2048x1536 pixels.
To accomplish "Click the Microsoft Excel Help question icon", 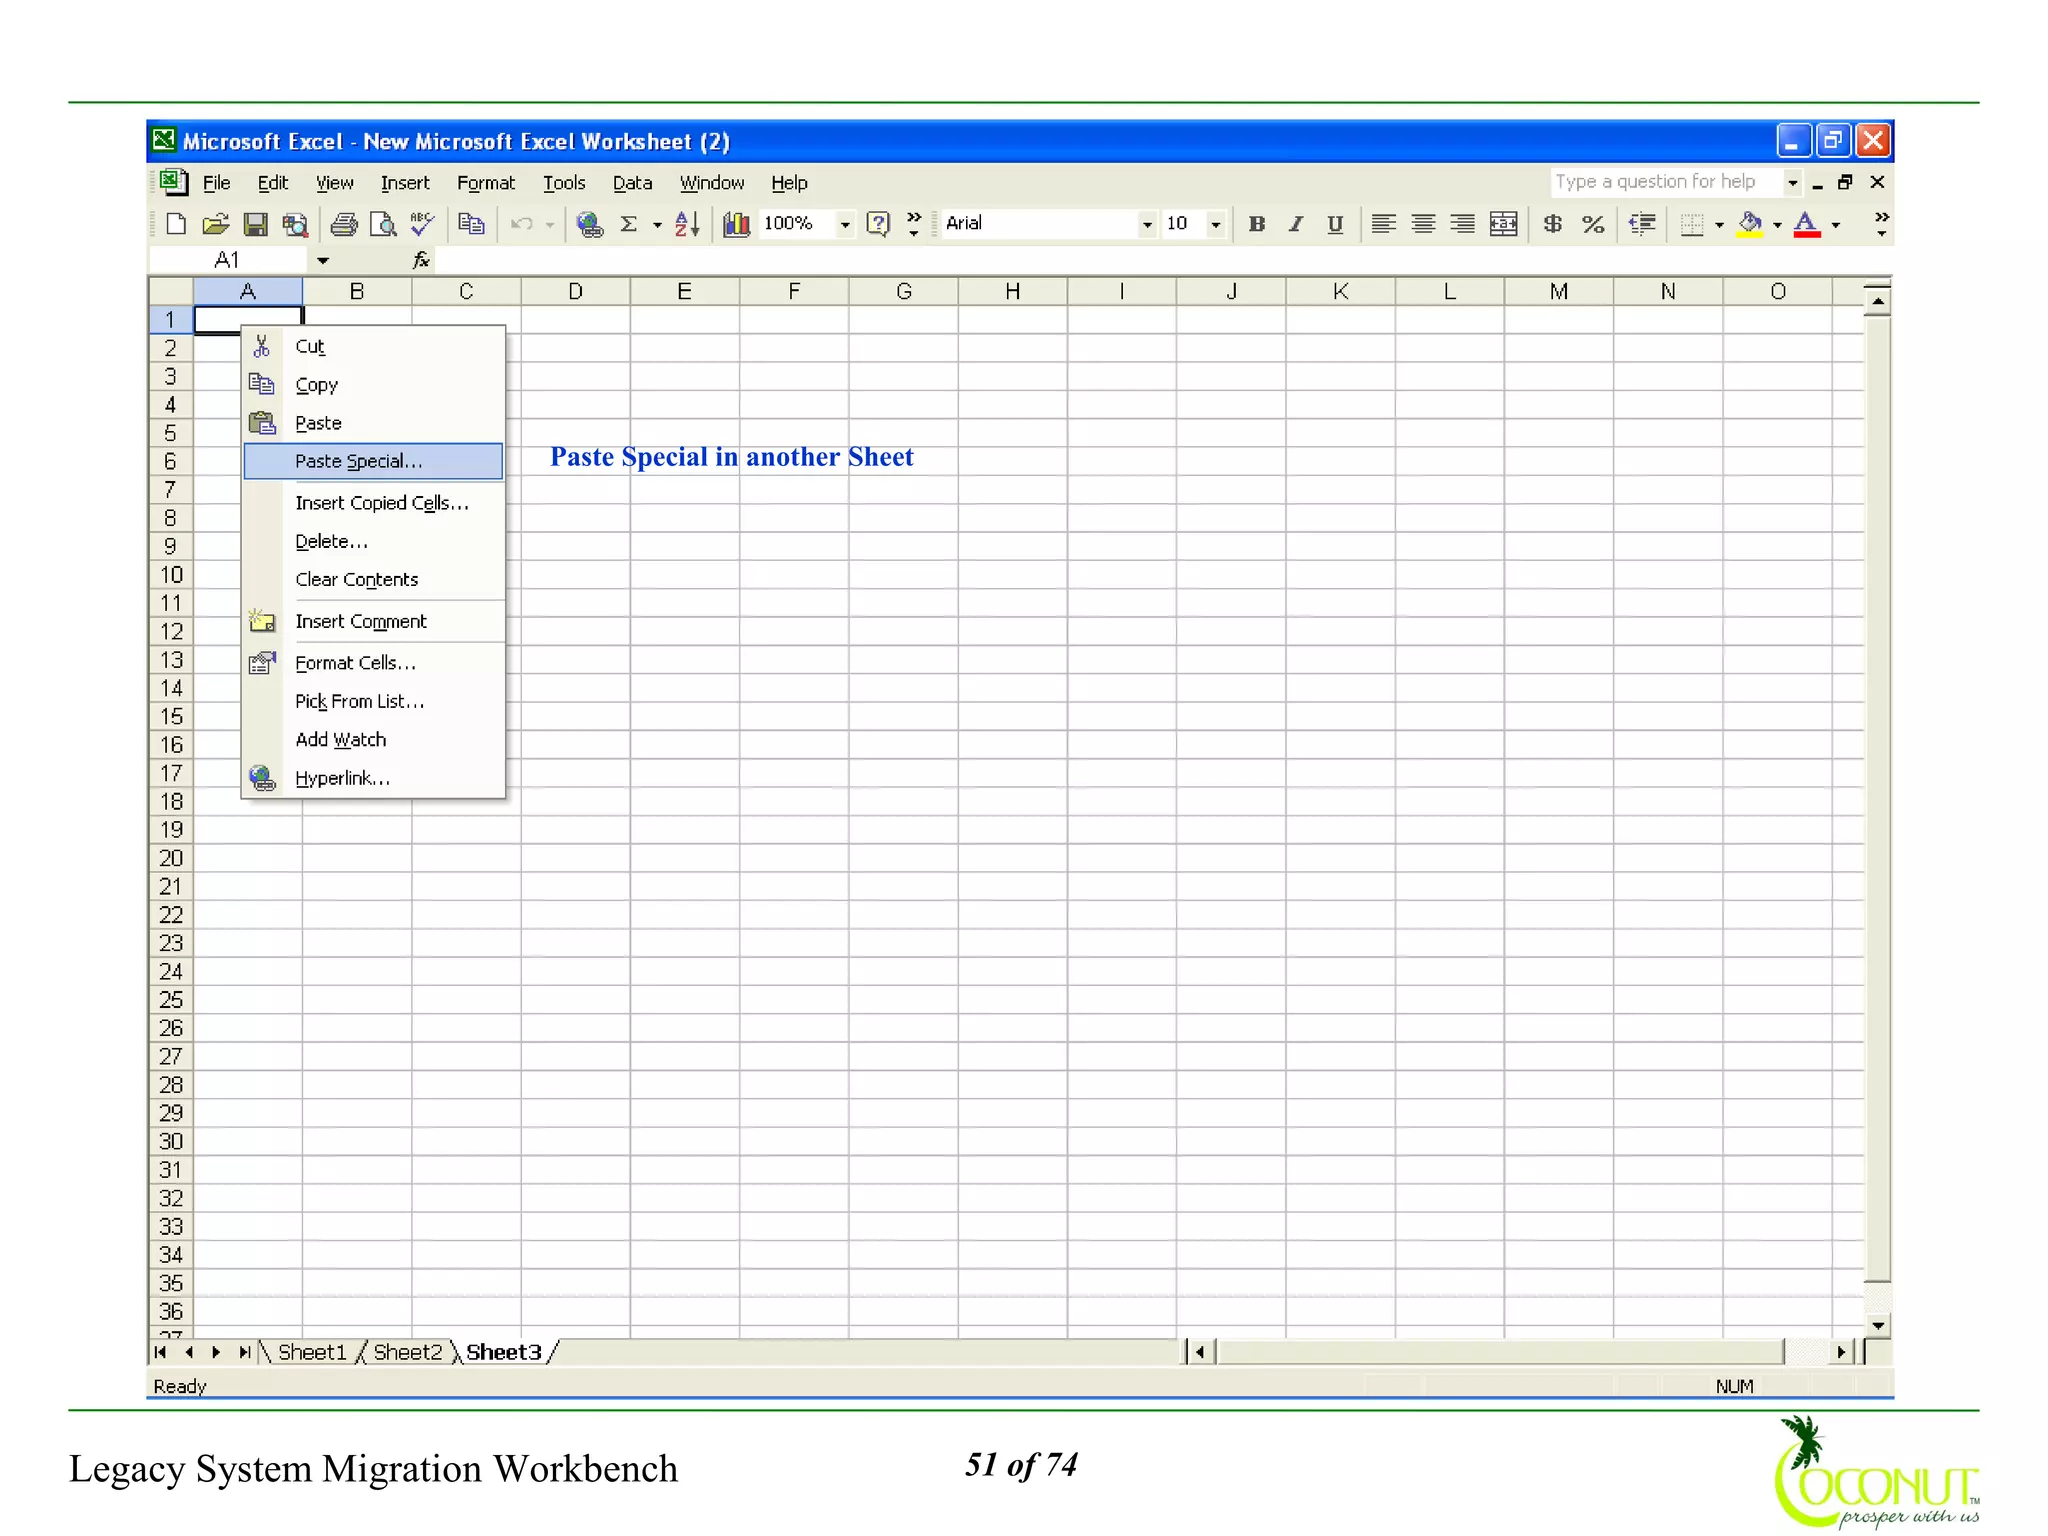I will (878, 224).
